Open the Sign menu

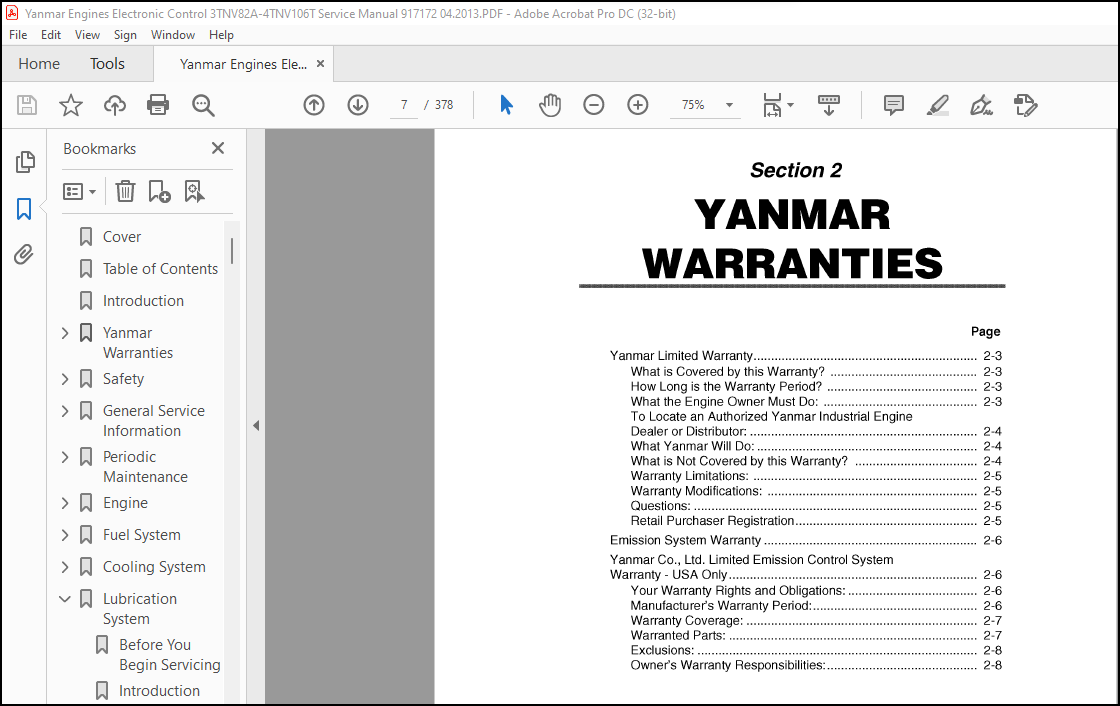tap(125, 35)
